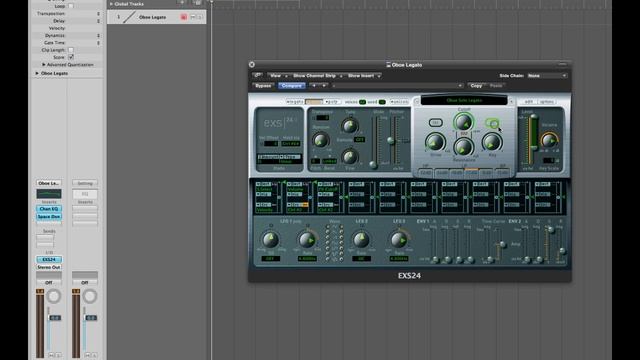
Task: Click the Setting button on Stereo Out strip
Action: click(x=85, y=183)
